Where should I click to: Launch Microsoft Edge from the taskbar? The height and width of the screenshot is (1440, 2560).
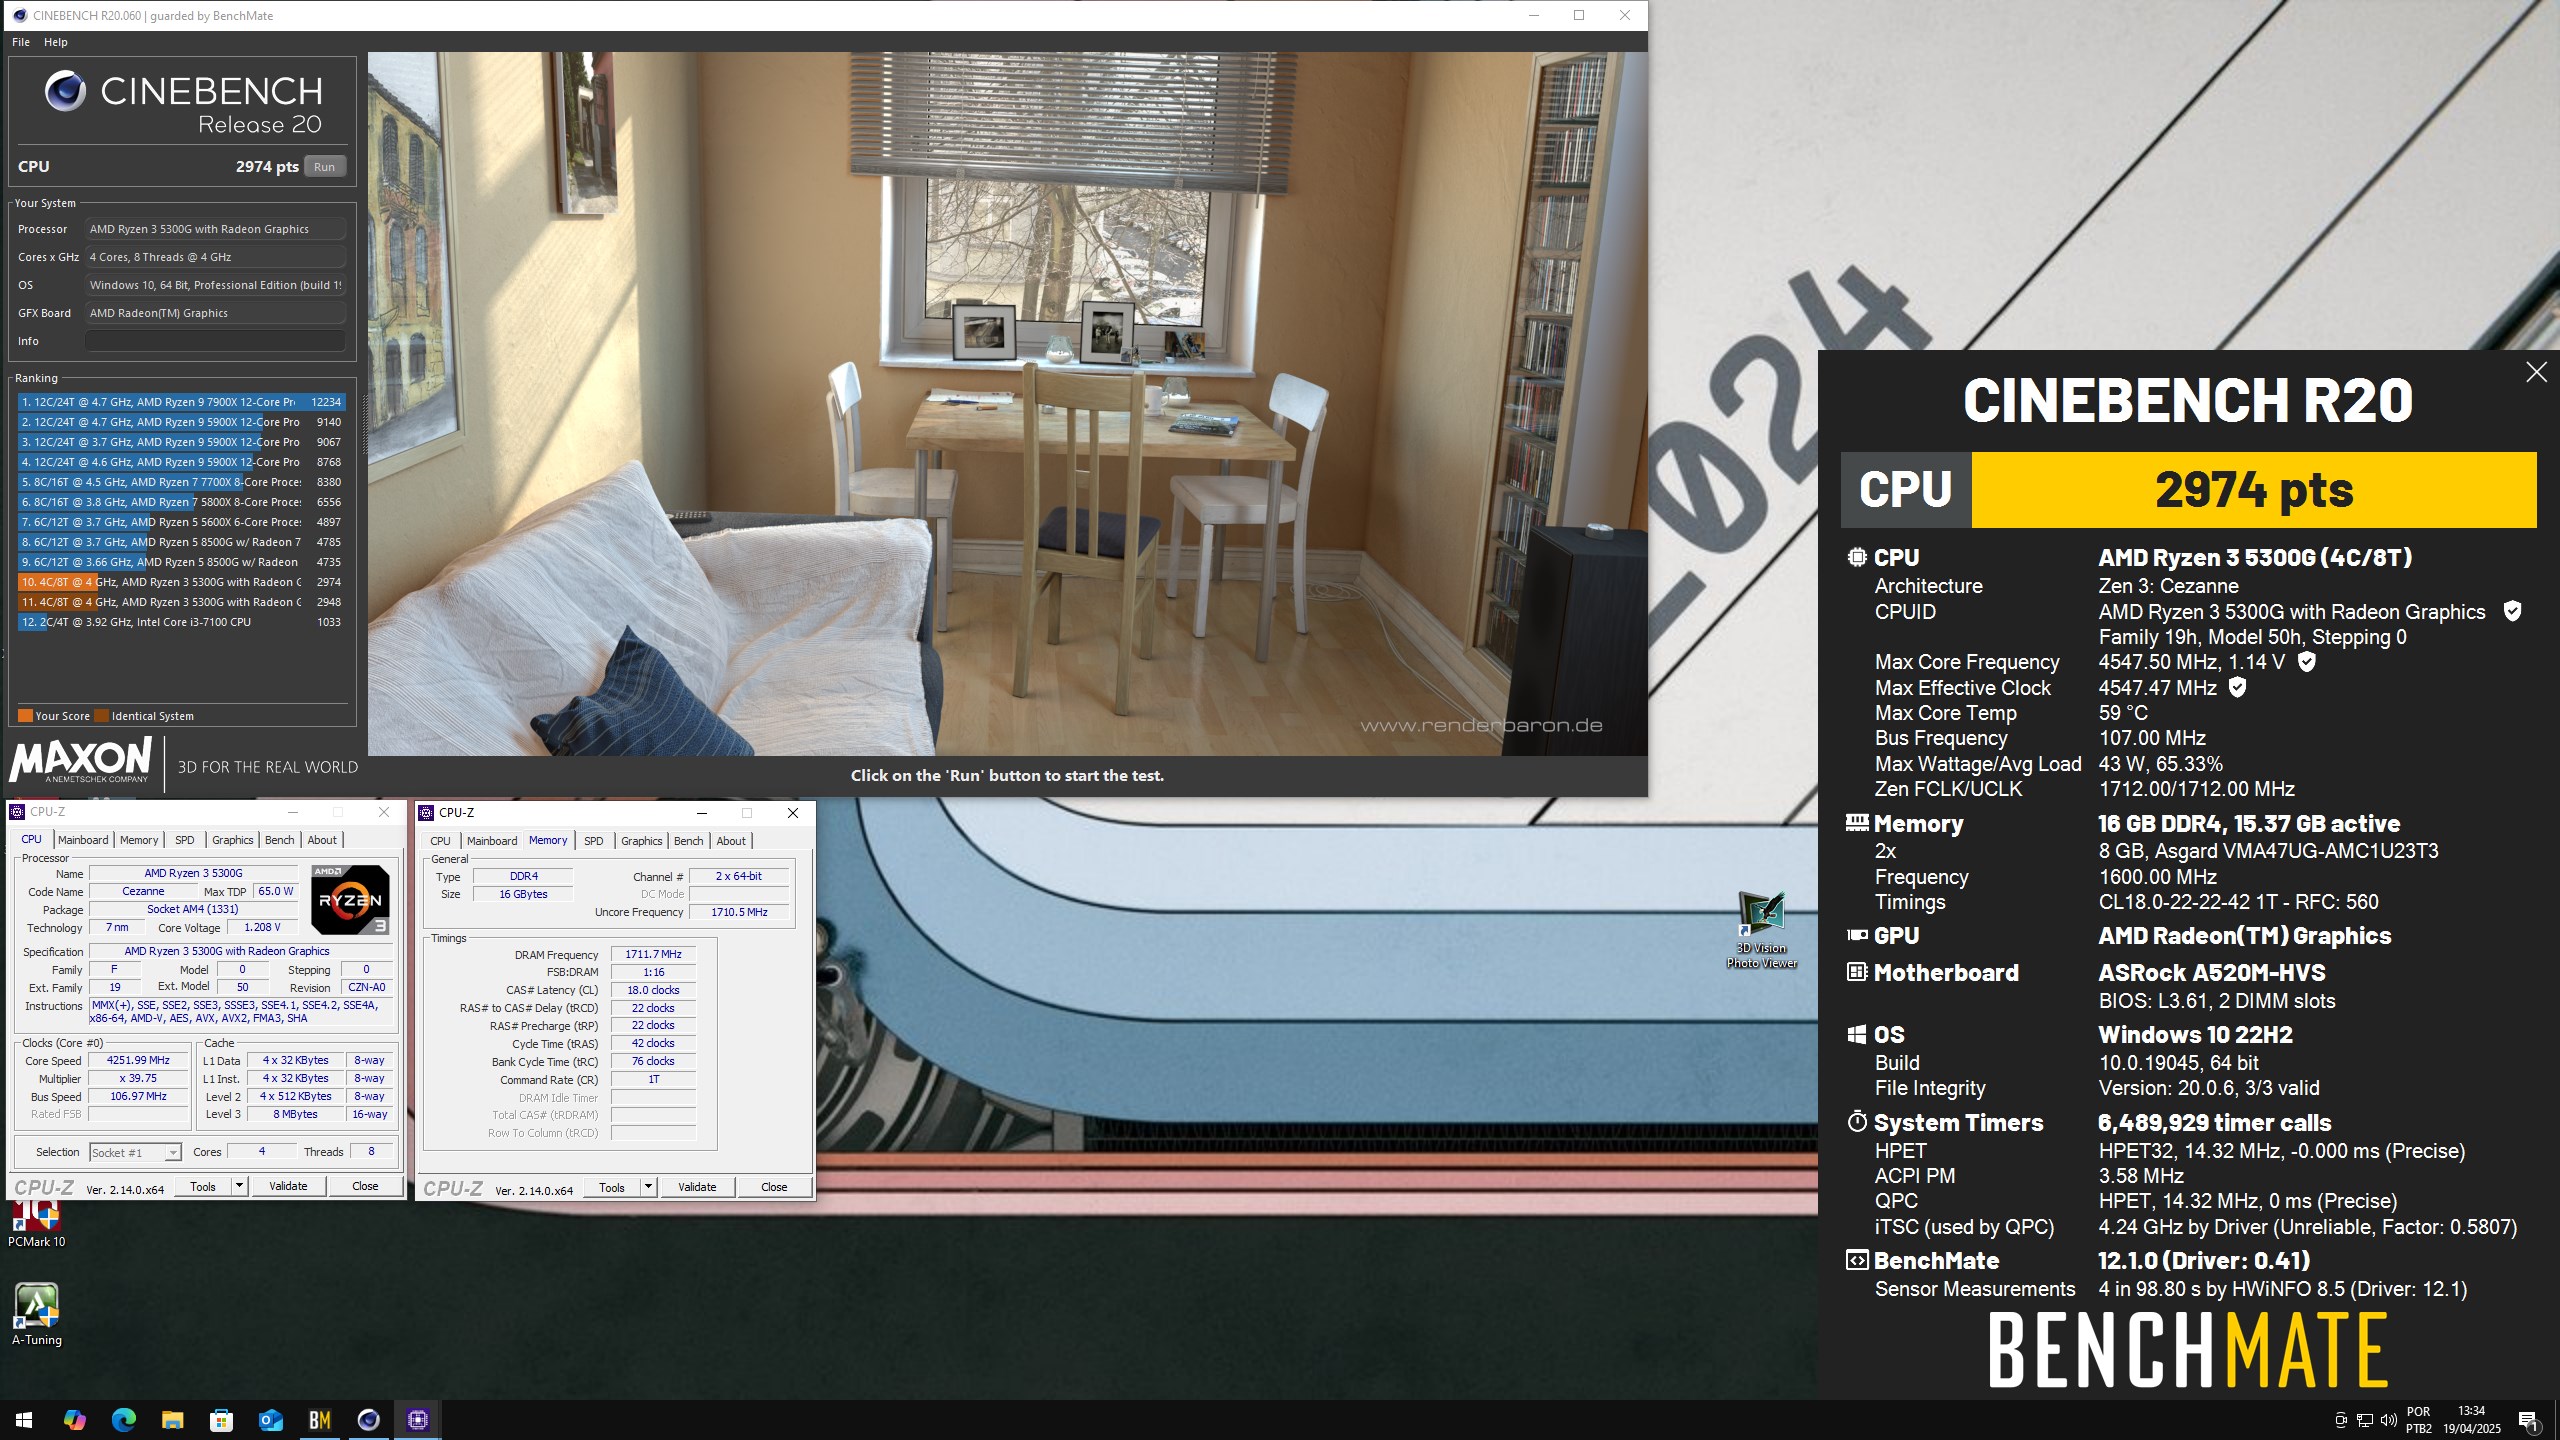pyautogui.click(x=123, y=1420)
